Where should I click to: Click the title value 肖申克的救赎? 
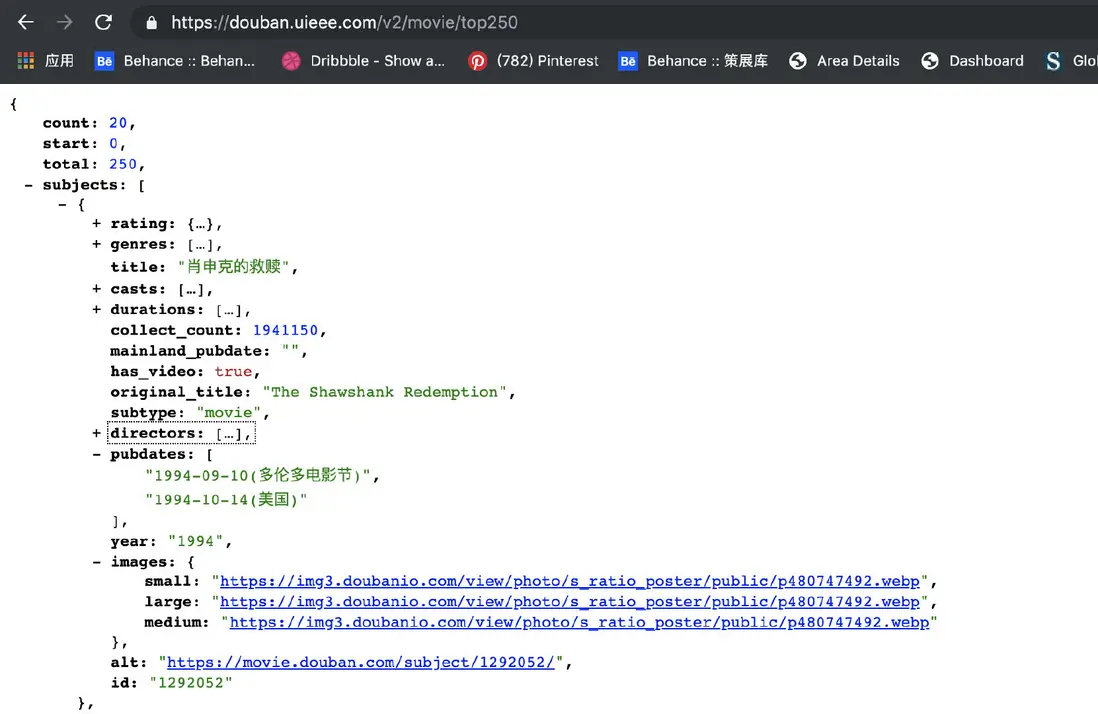coord(234,267)
